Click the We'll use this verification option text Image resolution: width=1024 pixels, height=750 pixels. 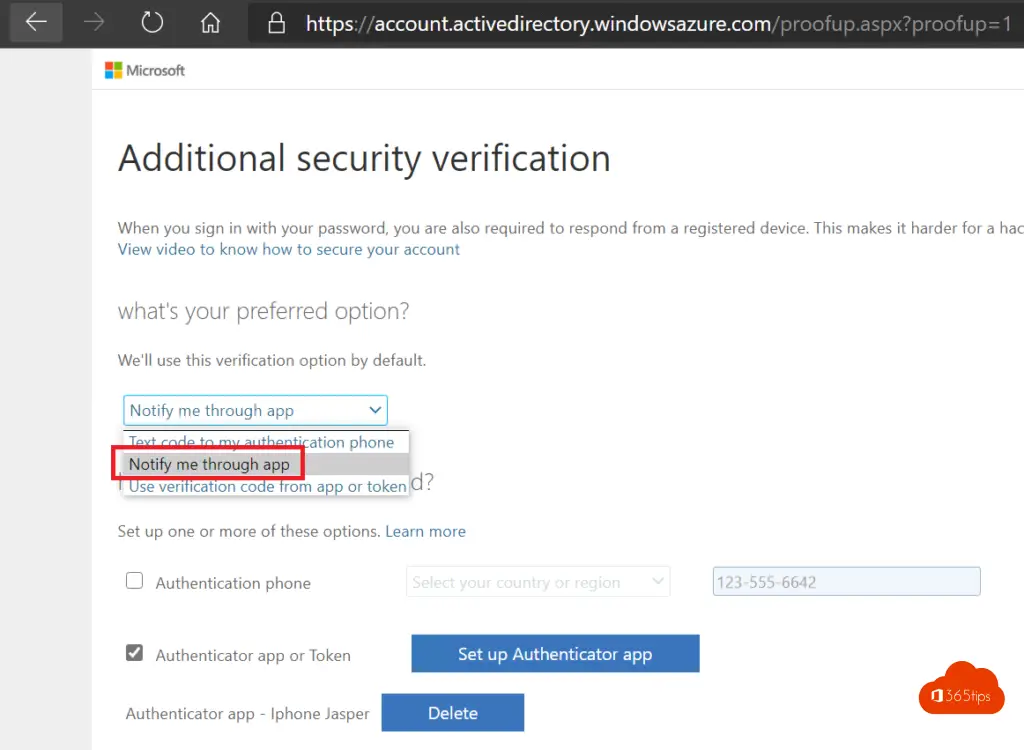pyautogui.click(x=272, y=361)
